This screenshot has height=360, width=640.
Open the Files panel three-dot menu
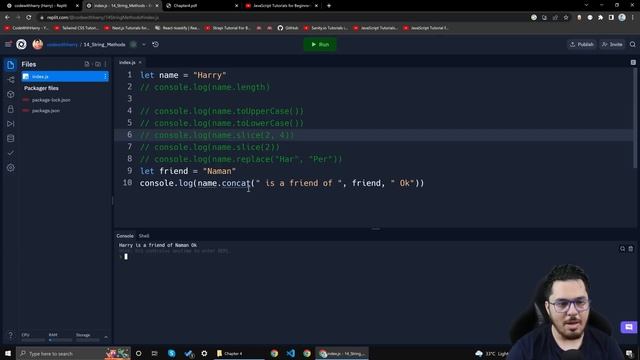106,64
